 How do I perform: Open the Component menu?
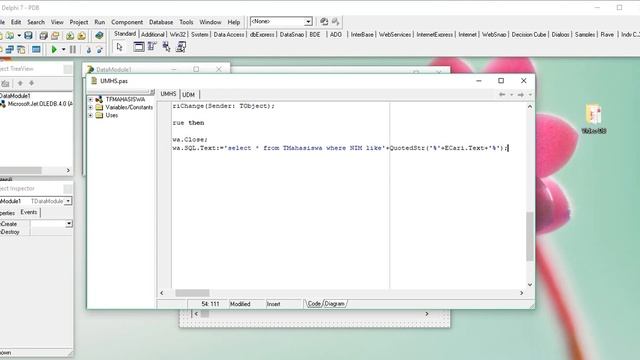click(127, 22)
